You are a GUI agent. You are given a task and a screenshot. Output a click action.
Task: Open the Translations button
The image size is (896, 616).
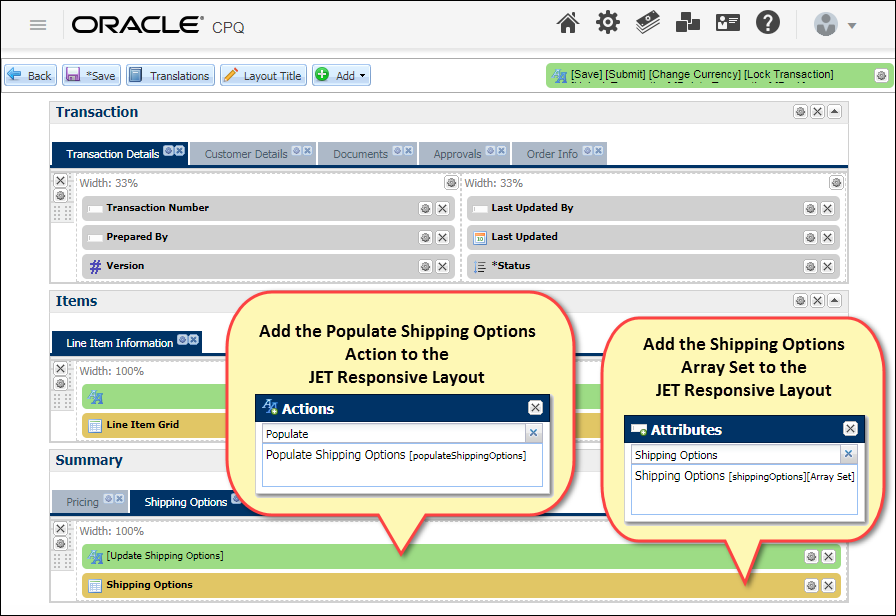pyautogui.click(x=170, y=75)
